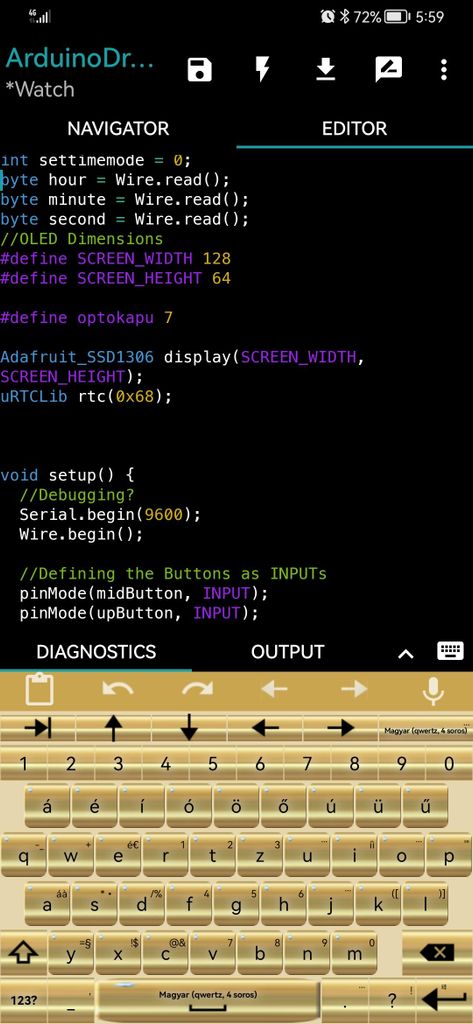Screen dimensions: 473x1024
Task: Tap the Magyar layout label key in the arrow row
Action: click(x=426, y=728)
